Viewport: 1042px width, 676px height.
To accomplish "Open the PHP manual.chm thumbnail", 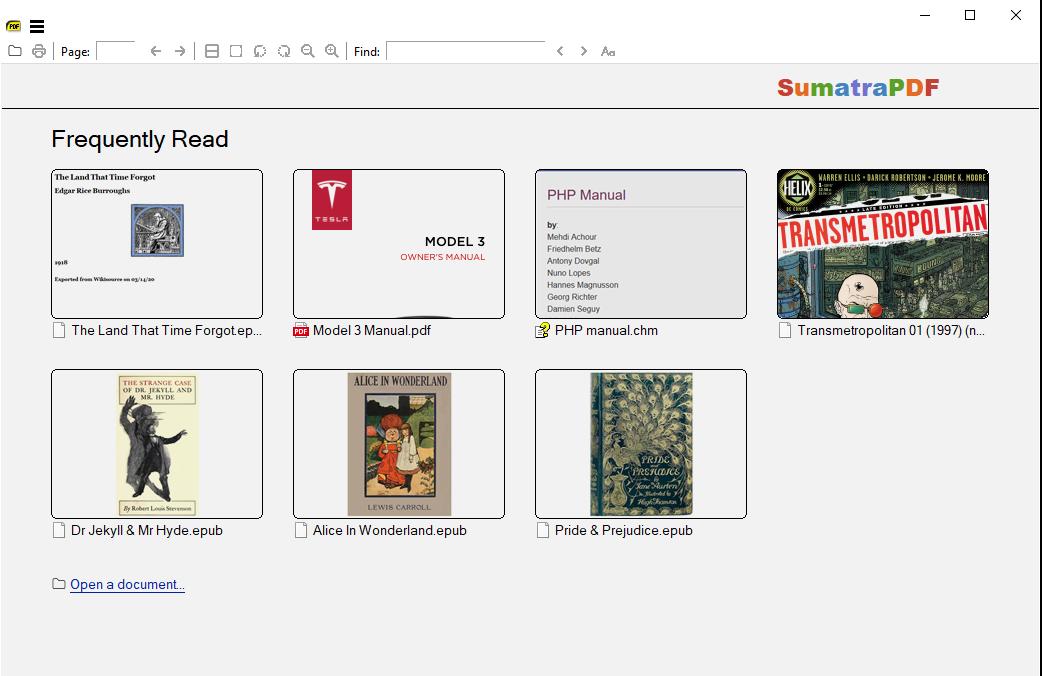I will [x=640, y=243].
